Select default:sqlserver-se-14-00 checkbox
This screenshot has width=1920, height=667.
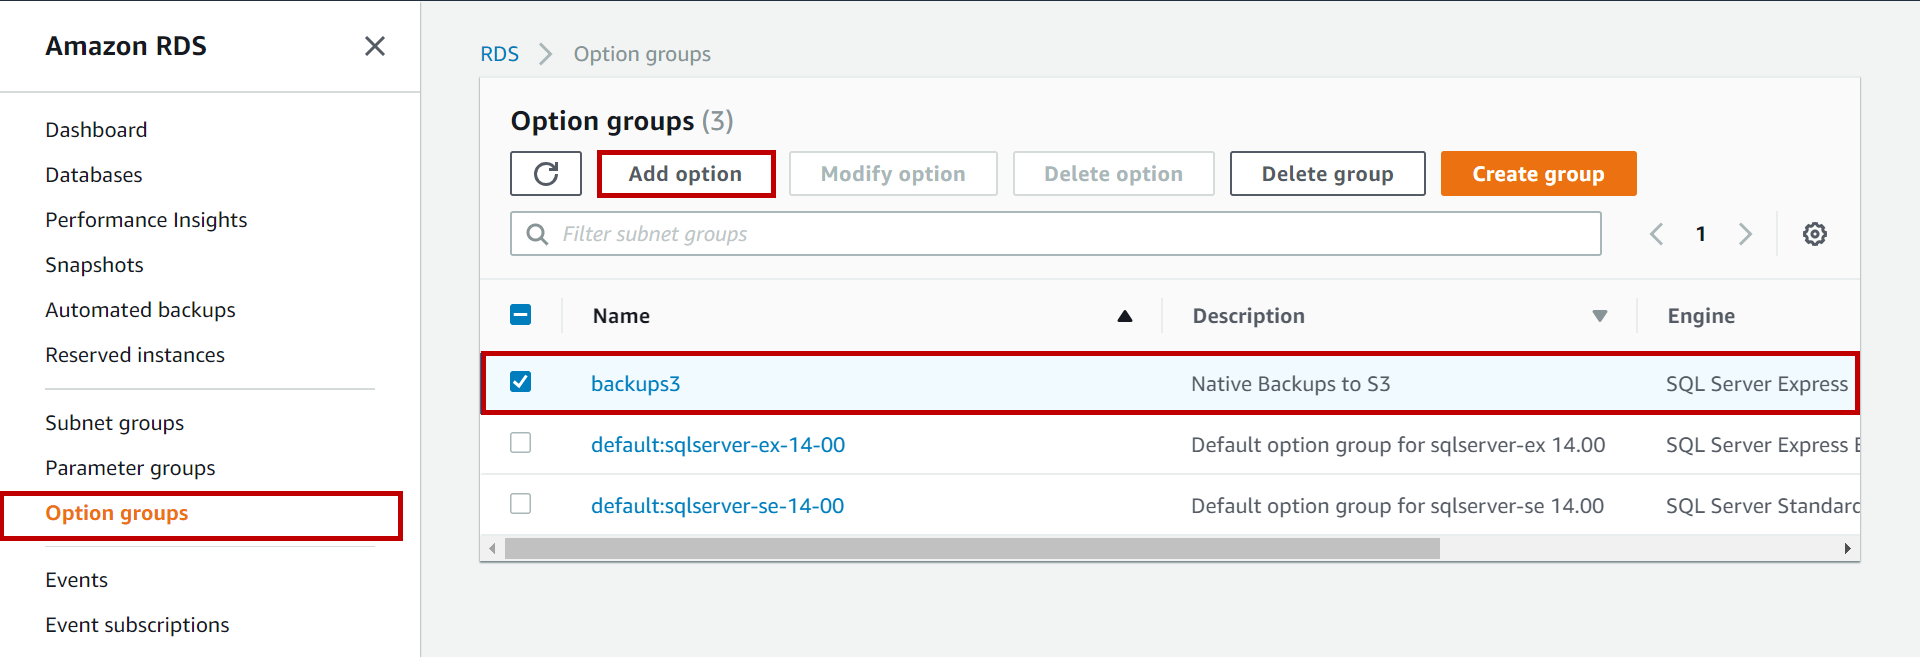(521, 504)
